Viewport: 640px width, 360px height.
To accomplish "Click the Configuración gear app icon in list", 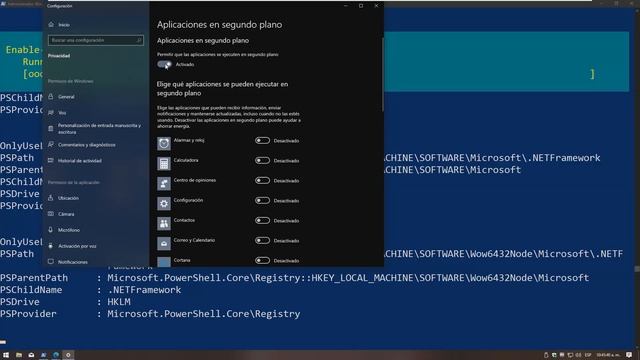I will click(x=164, y=203).
